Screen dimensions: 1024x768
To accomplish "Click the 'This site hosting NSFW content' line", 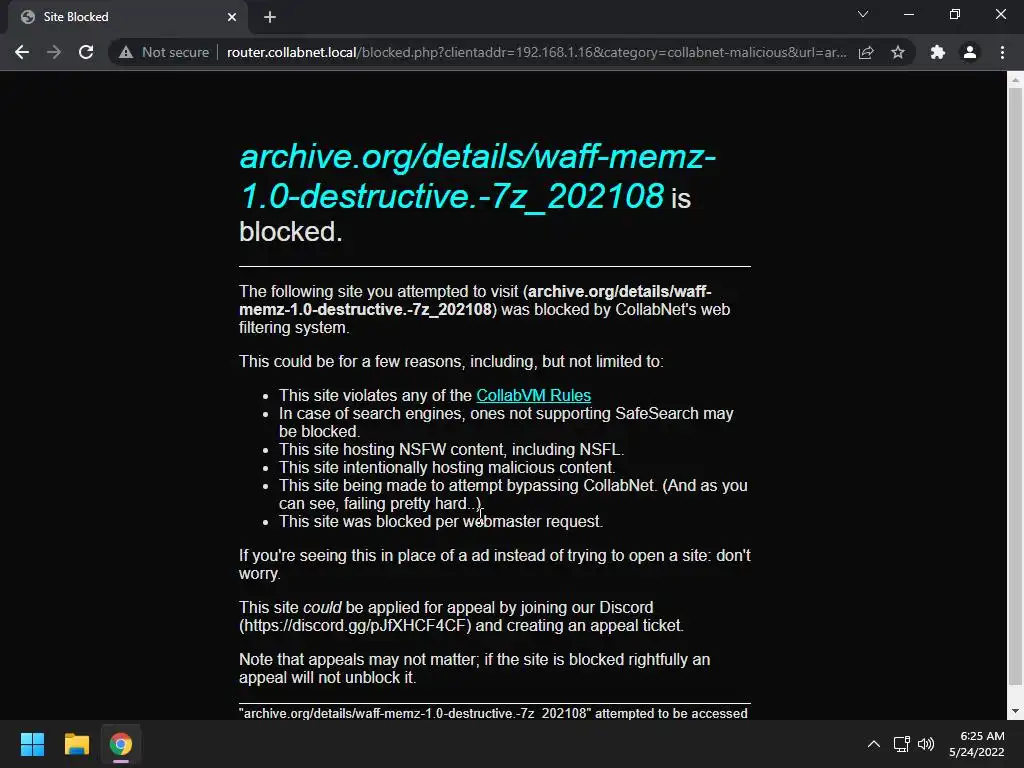I will (x=451, y=449).
